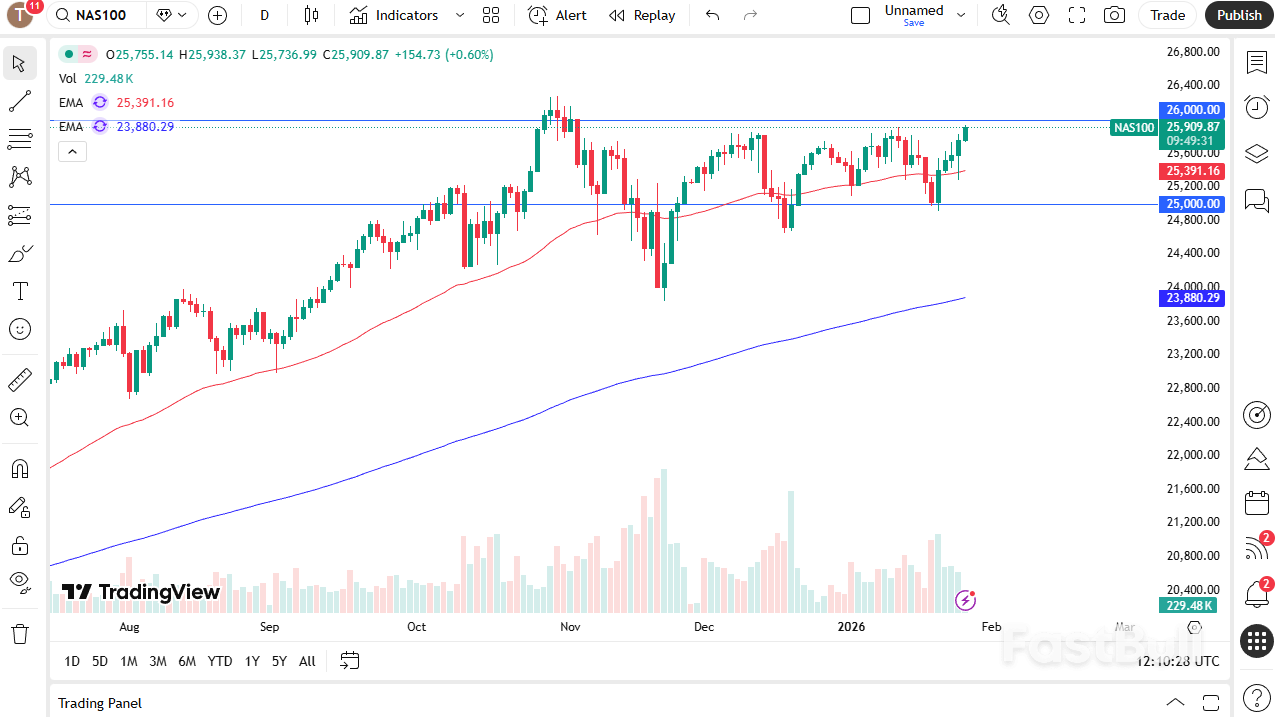The width and height of the screenshot is (1275, 717).
Task: Hide all drawings with the eye icon
Action: point(20,583)
